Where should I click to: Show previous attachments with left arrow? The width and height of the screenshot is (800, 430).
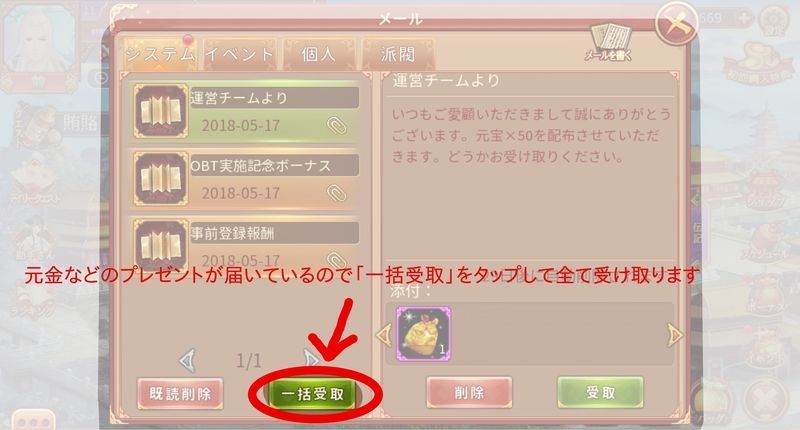[x=383, y=335]
